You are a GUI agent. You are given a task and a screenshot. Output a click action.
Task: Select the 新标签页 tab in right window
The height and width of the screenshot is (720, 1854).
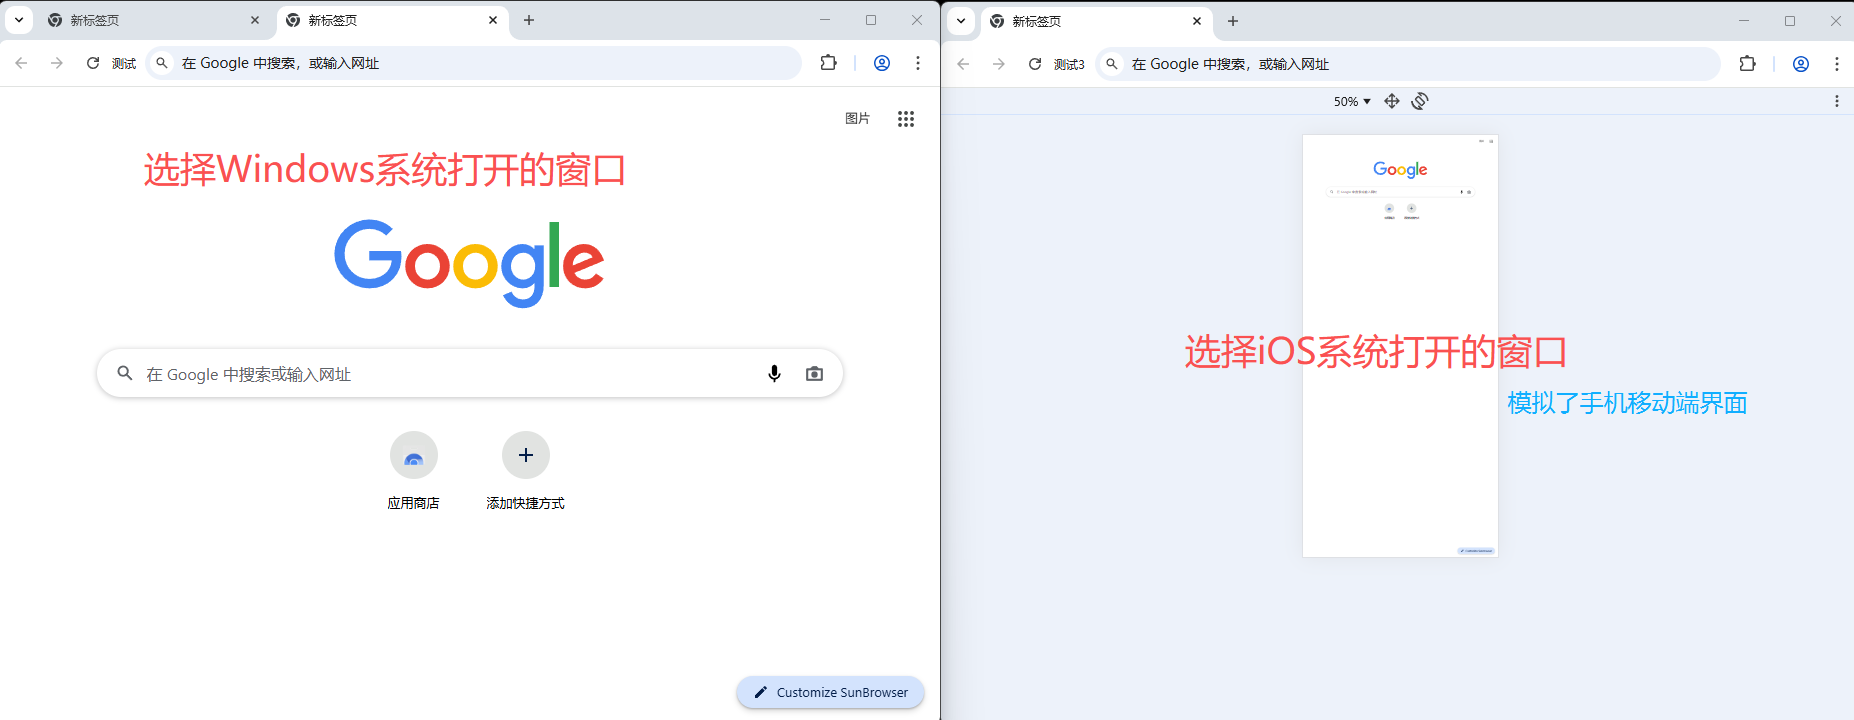(x=1096, y=21)
